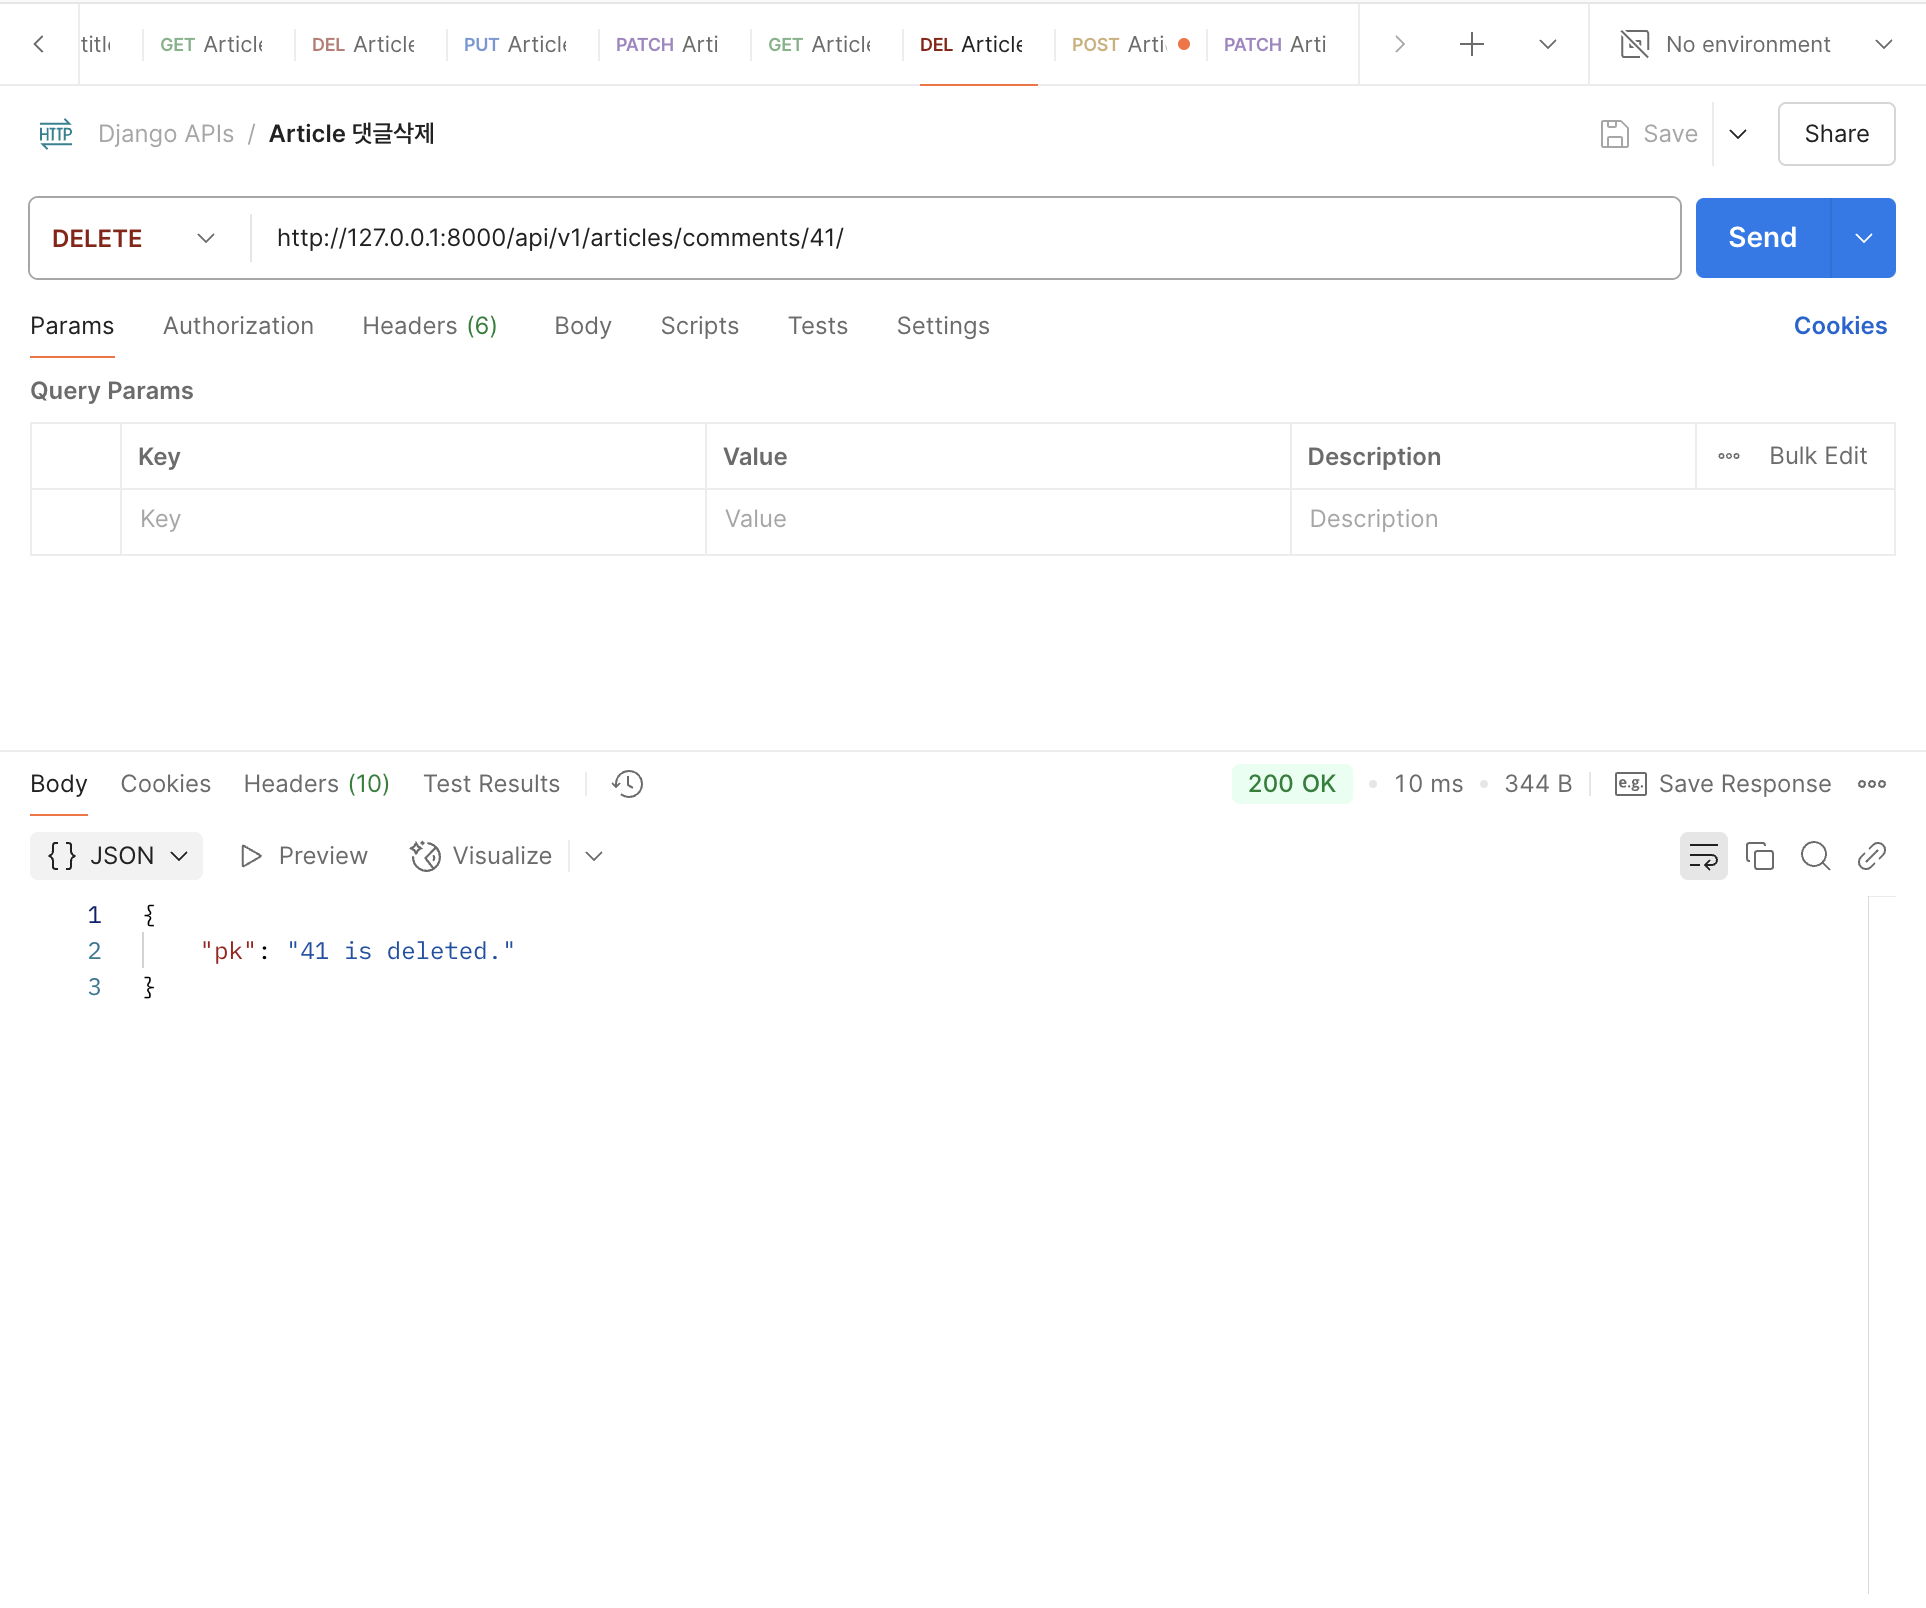
Task: Select the POST Arti tab with unsaved dot
Action: click(1130, 44)
